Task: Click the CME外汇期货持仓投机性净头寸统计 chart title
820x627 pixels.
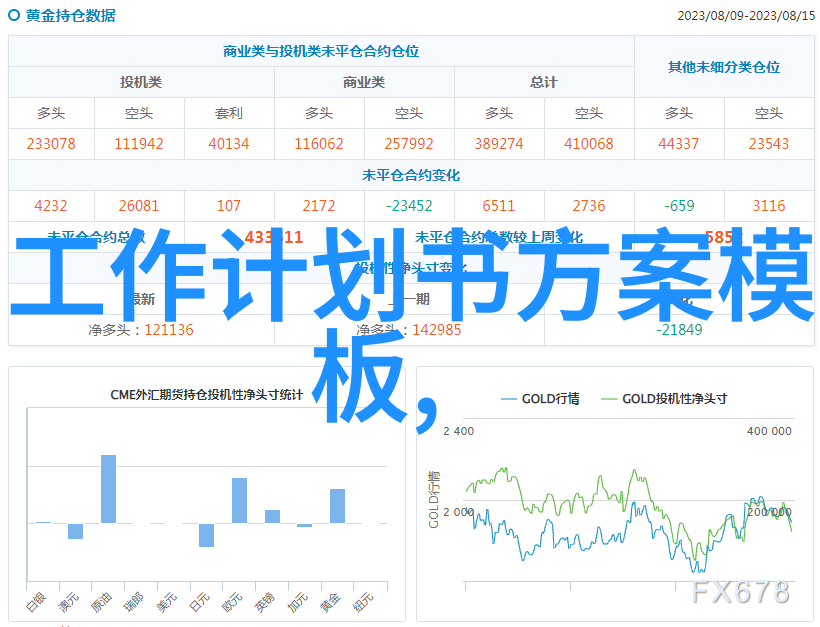Action: click(x=207, y=395)
